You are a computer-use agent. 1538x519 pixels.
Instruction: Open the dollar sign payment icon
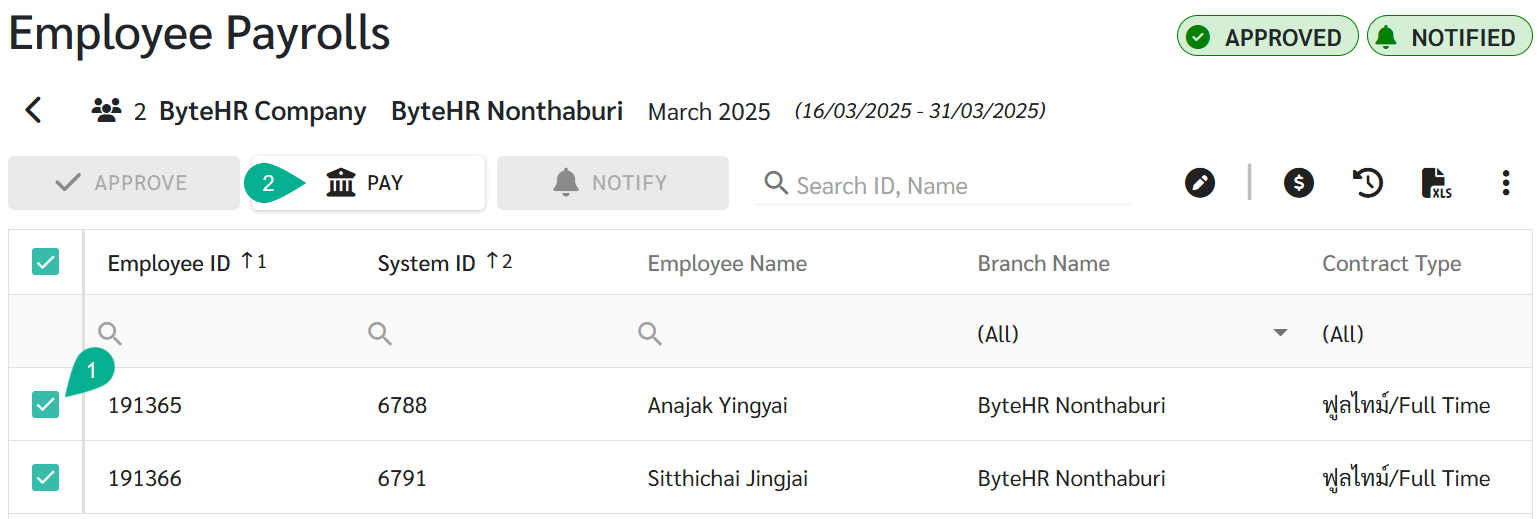click(1298, 183)
